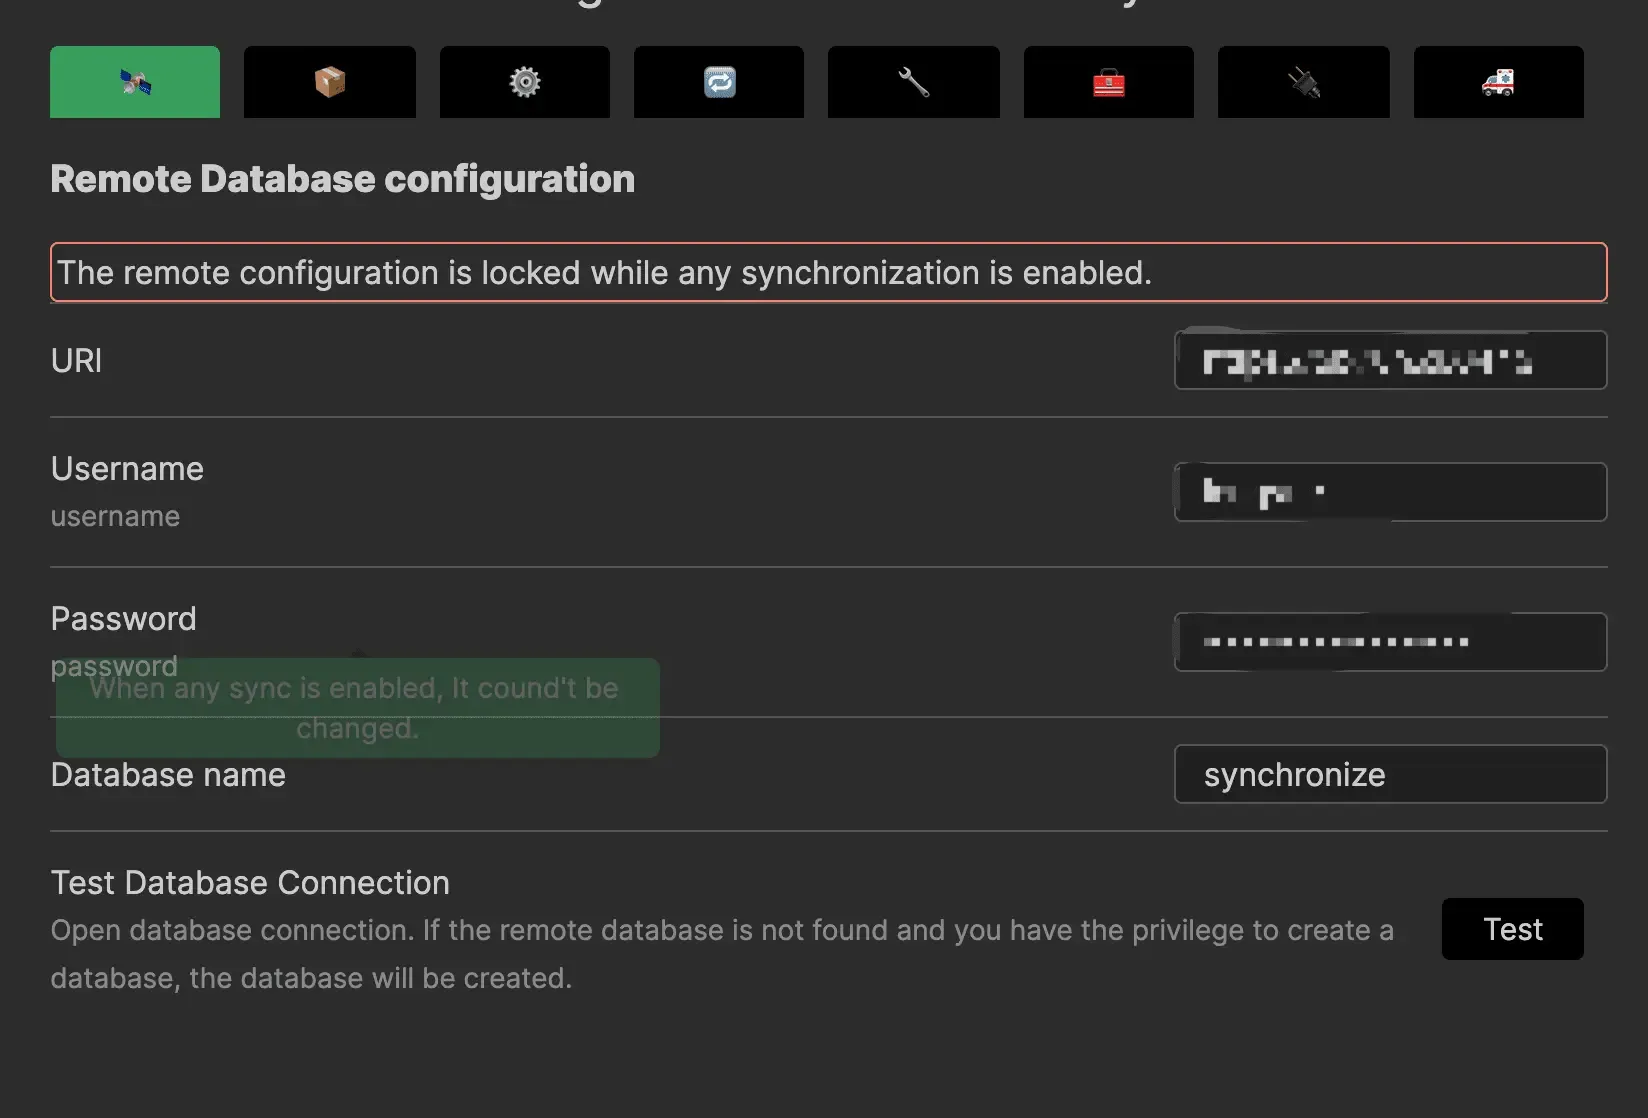This screenshot has height=1118, width=1648.
Task: Click the Database name label
Action: click(168, 775)
